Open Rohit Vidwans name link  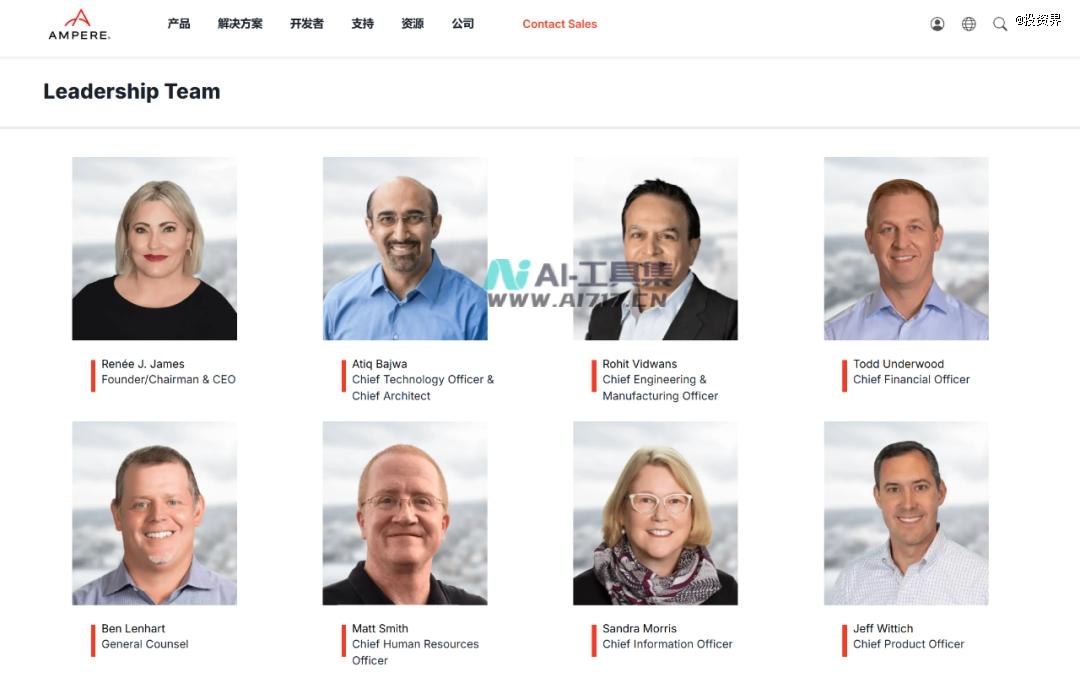639,364
